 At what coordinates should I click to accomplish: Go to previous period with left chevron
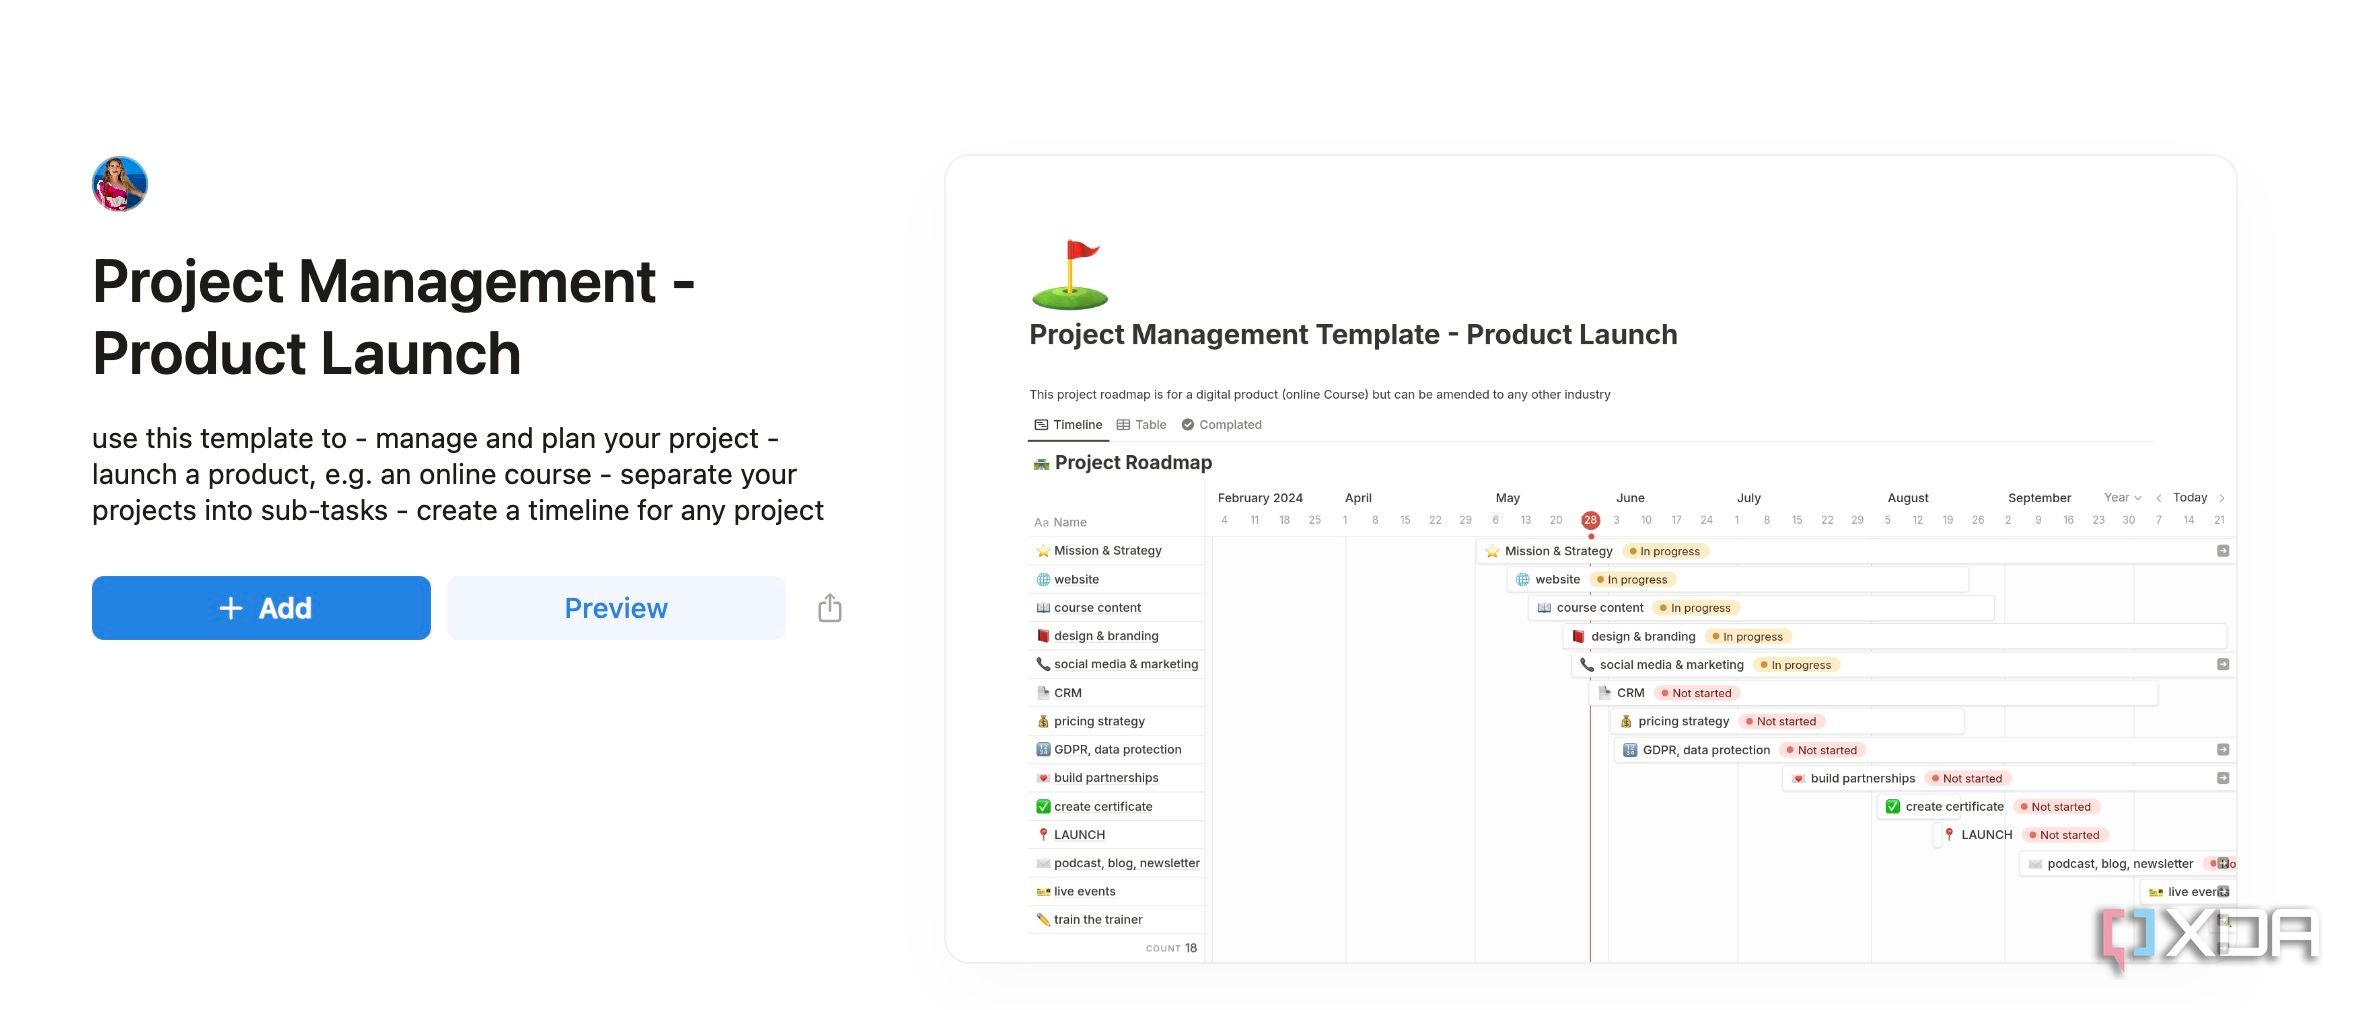(x=2158, y=498)
